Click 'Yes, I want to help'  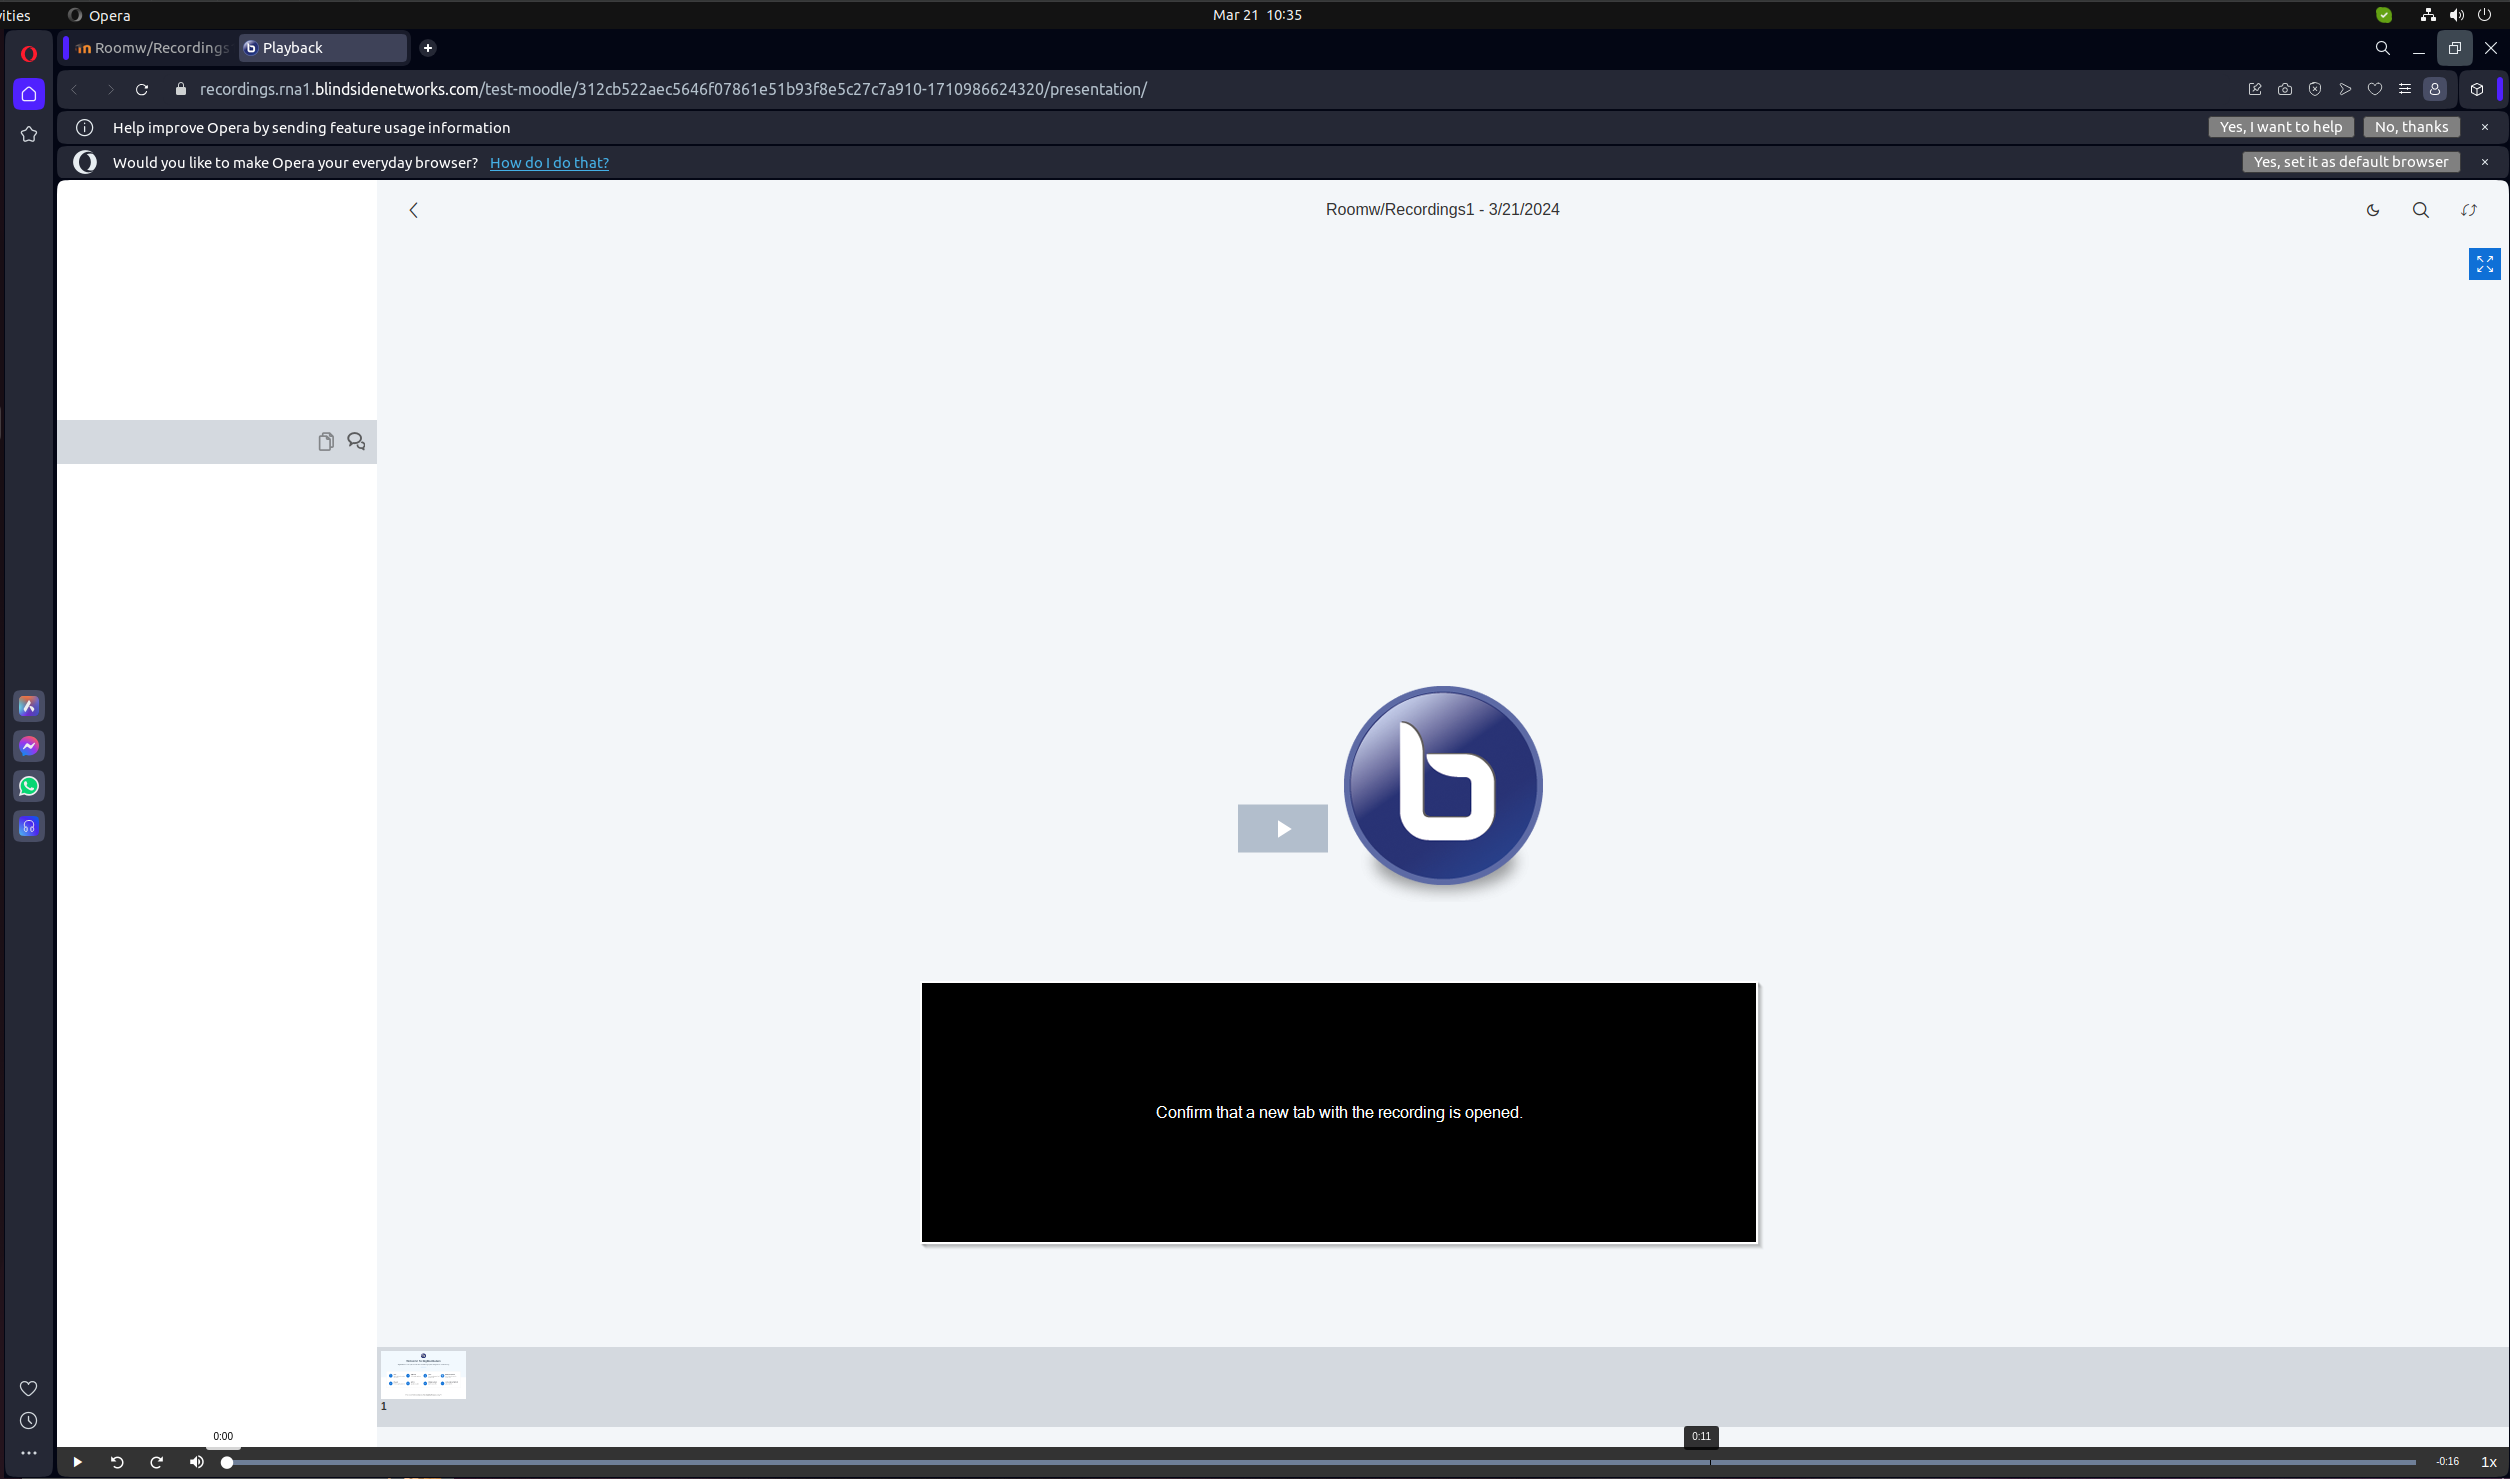click(x=2281, y=127)
